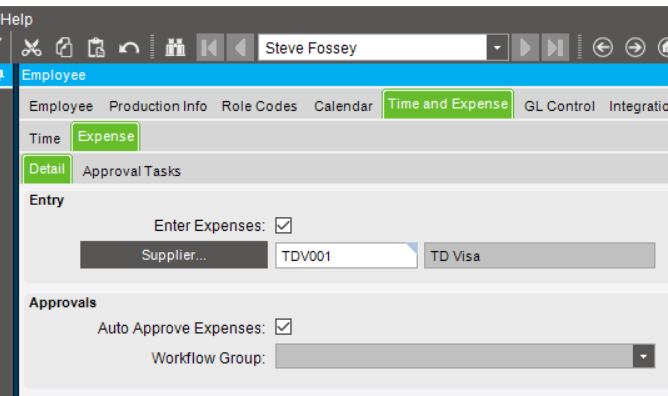Uncheck the Enter Expenses checkbox
668x396 pixels.
coord(283,225)
